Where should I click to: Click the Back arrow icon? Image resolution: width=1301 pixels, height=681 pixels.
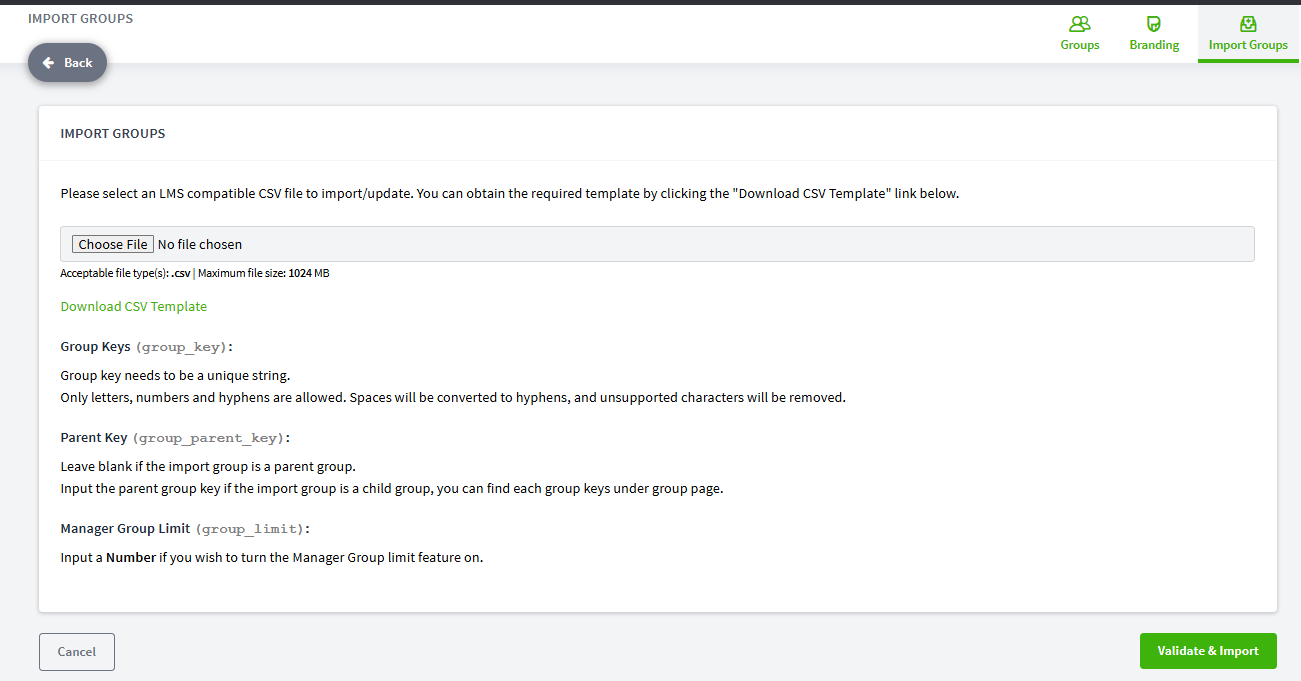(x=48, y=63)
